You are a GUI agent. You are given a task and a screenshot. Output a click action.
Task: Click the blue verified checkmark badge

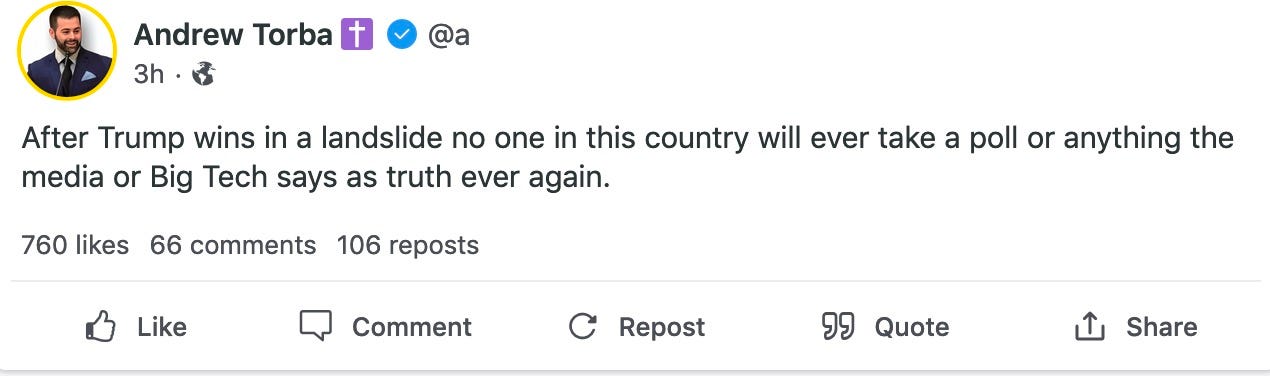tap(402, 35)
